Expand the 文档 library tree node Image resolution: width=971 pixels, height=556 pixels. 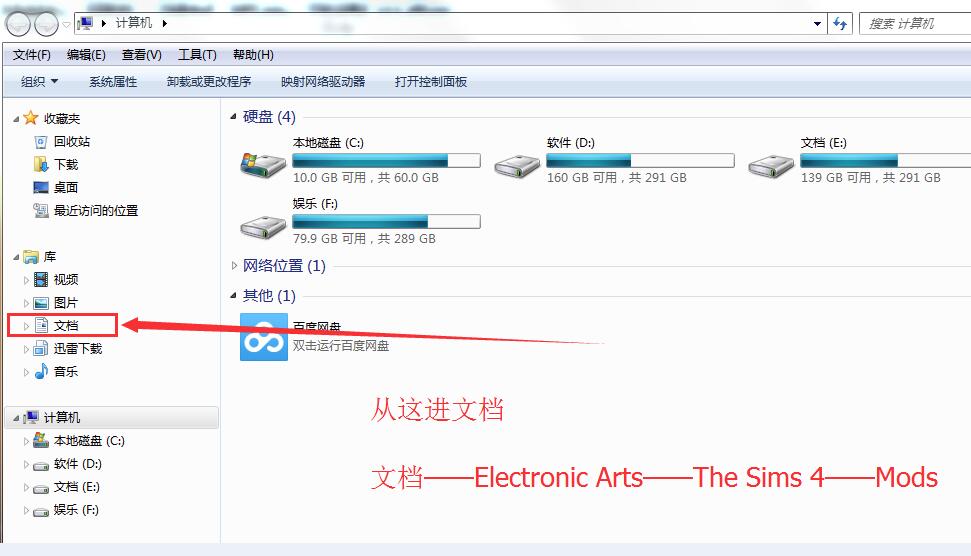click(26, 326)
